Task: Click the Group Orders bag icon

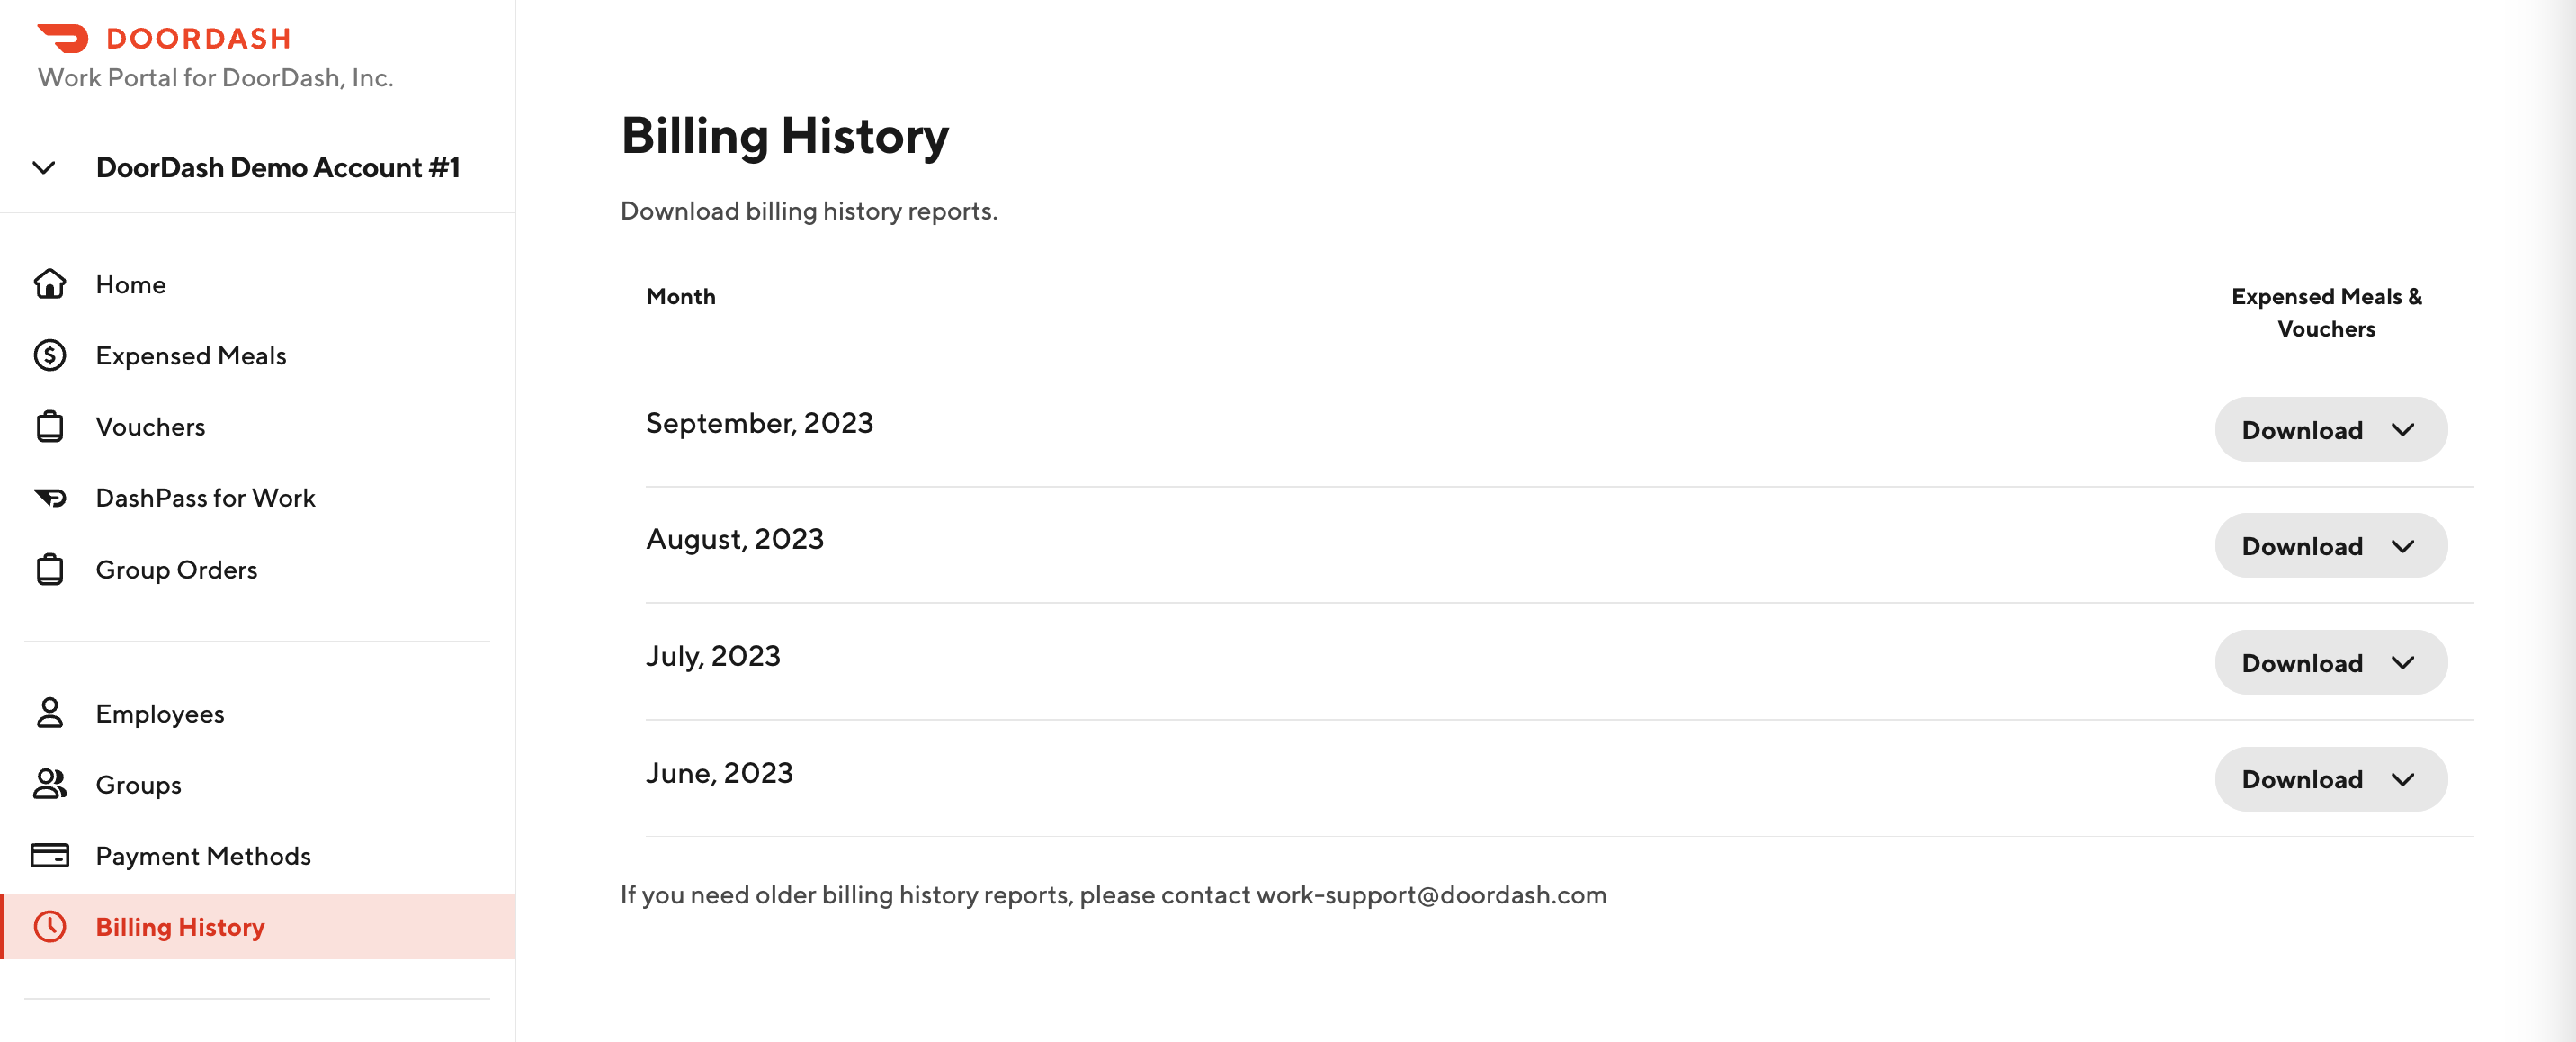Action: [50, 570]
